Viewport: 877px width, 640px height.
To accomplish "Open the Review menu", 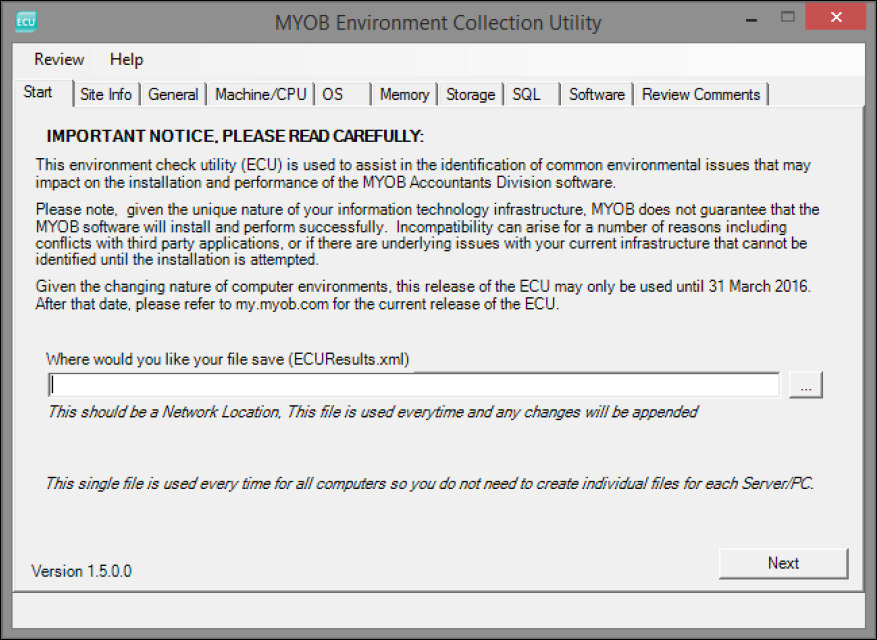I will pyautogui.click(x=59, y=59).
